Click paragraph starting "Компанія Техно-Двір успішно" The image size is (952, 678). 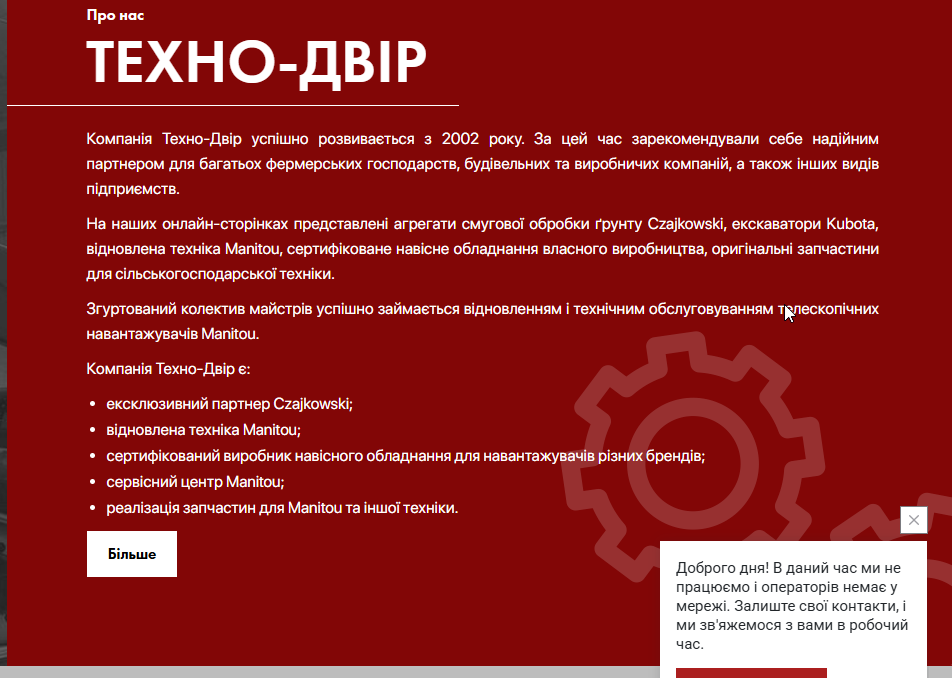click(483, 163)
